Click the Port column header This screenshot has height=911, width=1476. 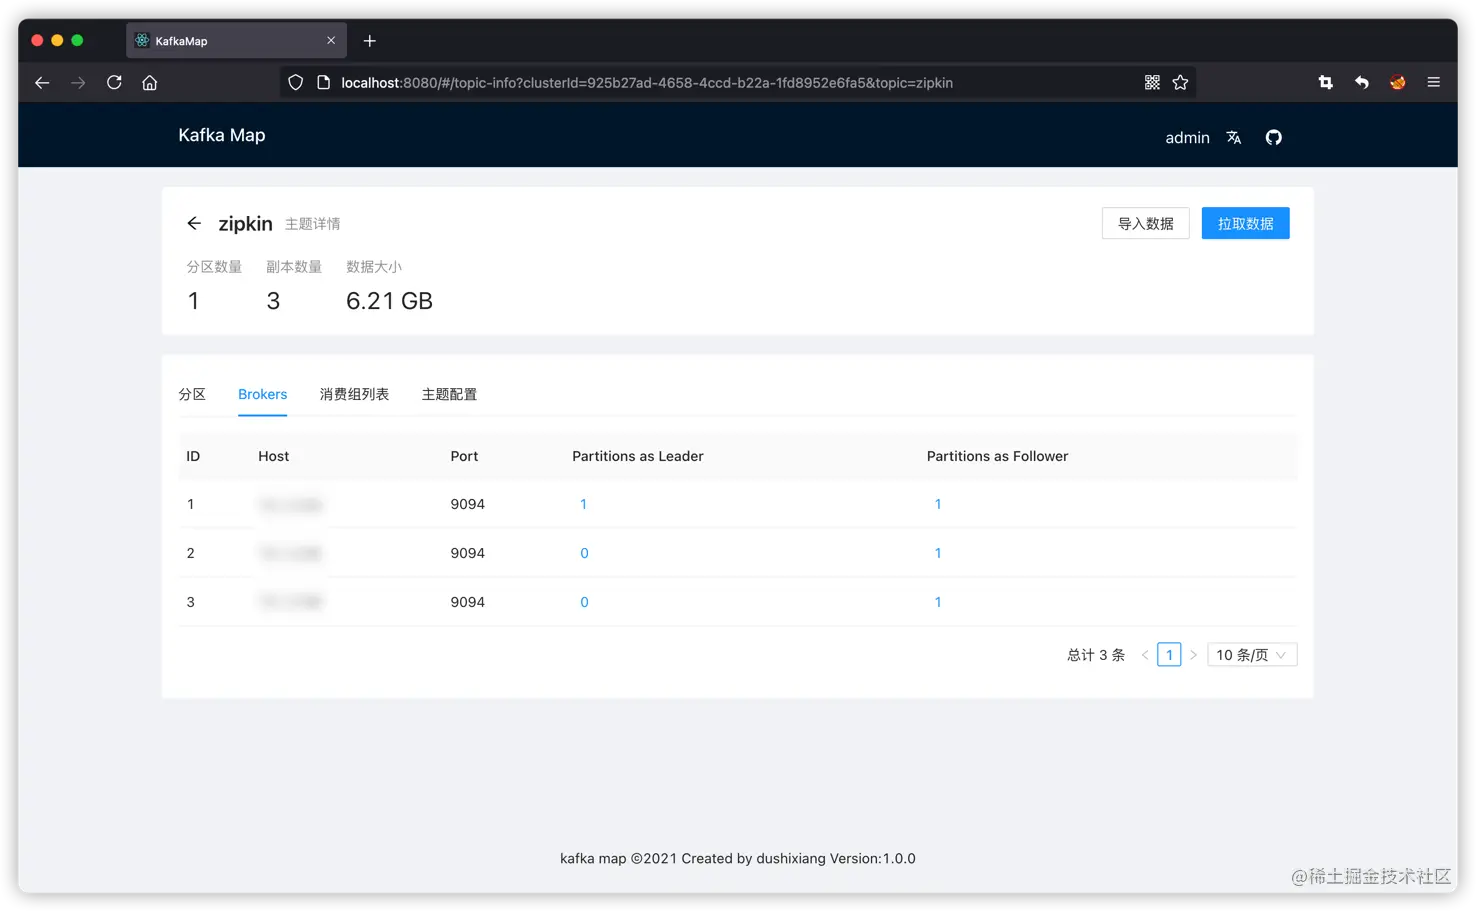point(464,456)
